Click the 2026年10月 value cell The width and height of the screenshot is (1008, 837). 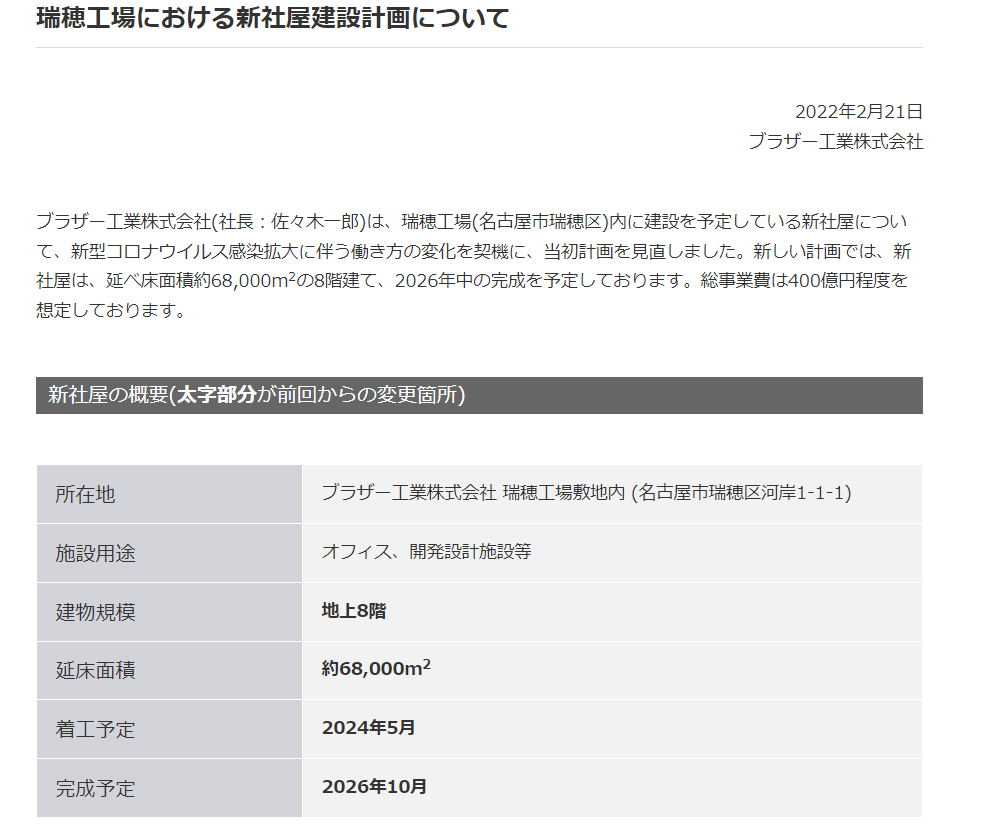point(374,787)
